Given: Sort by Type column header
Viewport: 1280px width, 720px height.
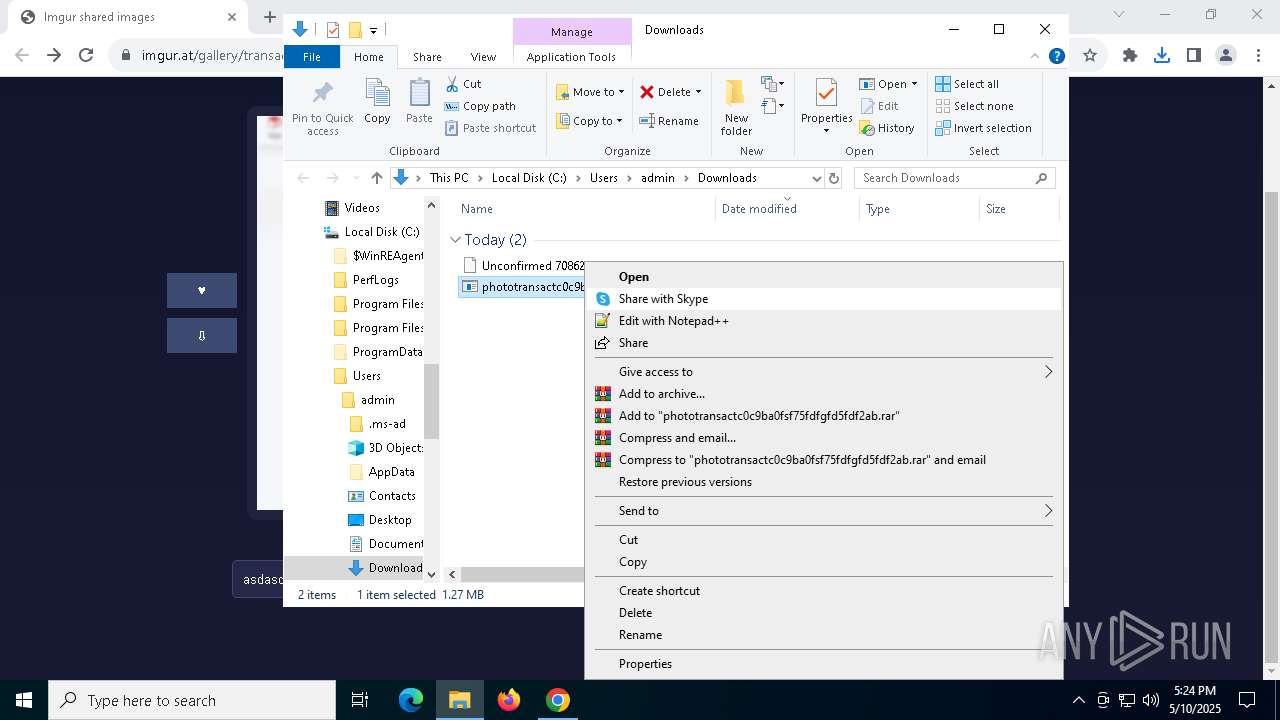Looking at the screenshot, I should point(919,209).
